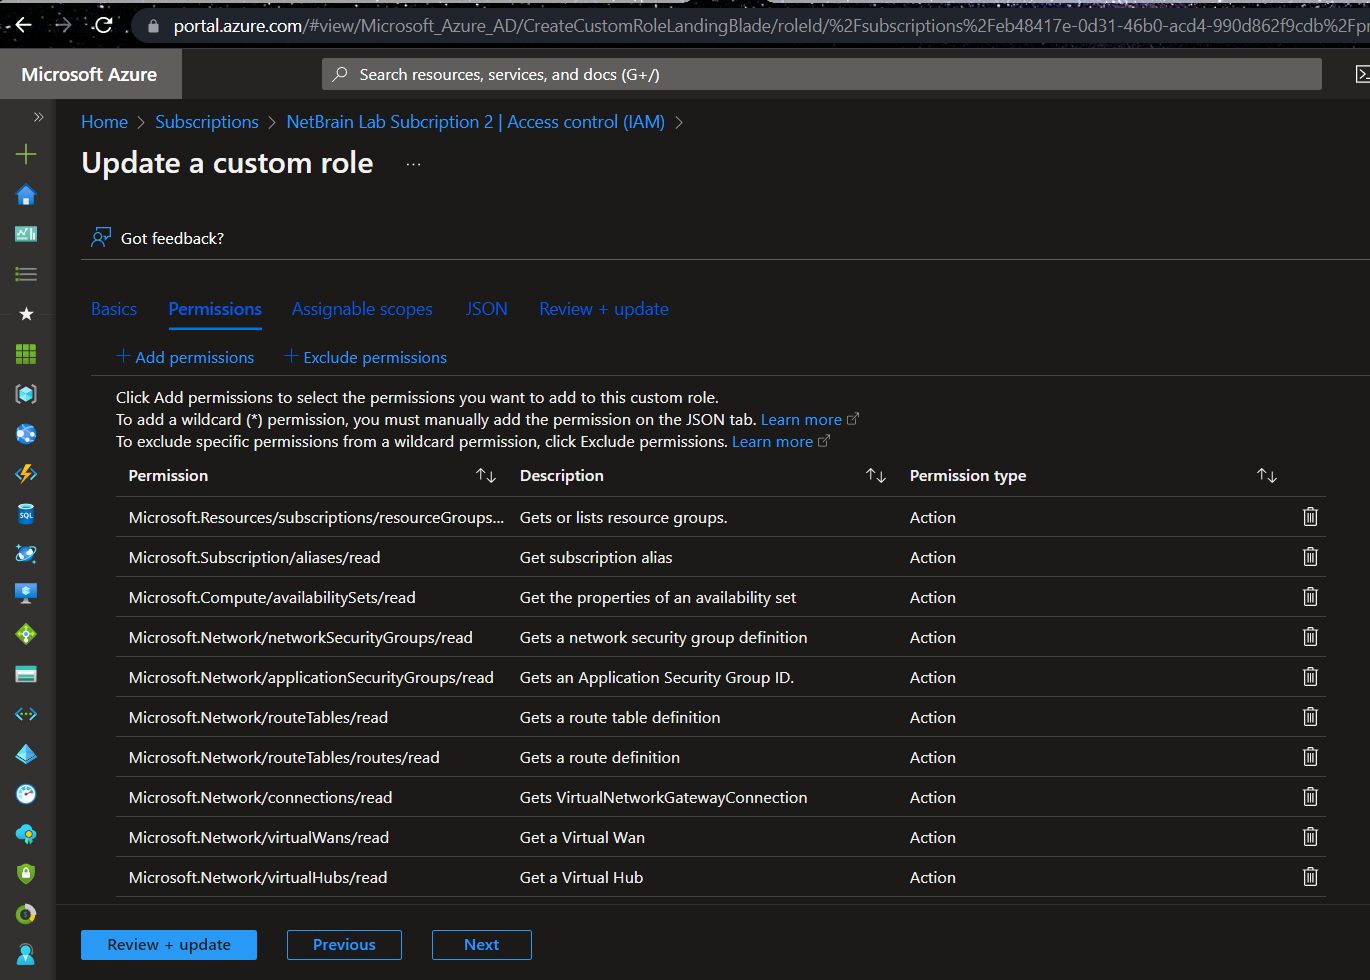
Task: Open the ellipsis menu beside the page title
Action: pos(413,162)
